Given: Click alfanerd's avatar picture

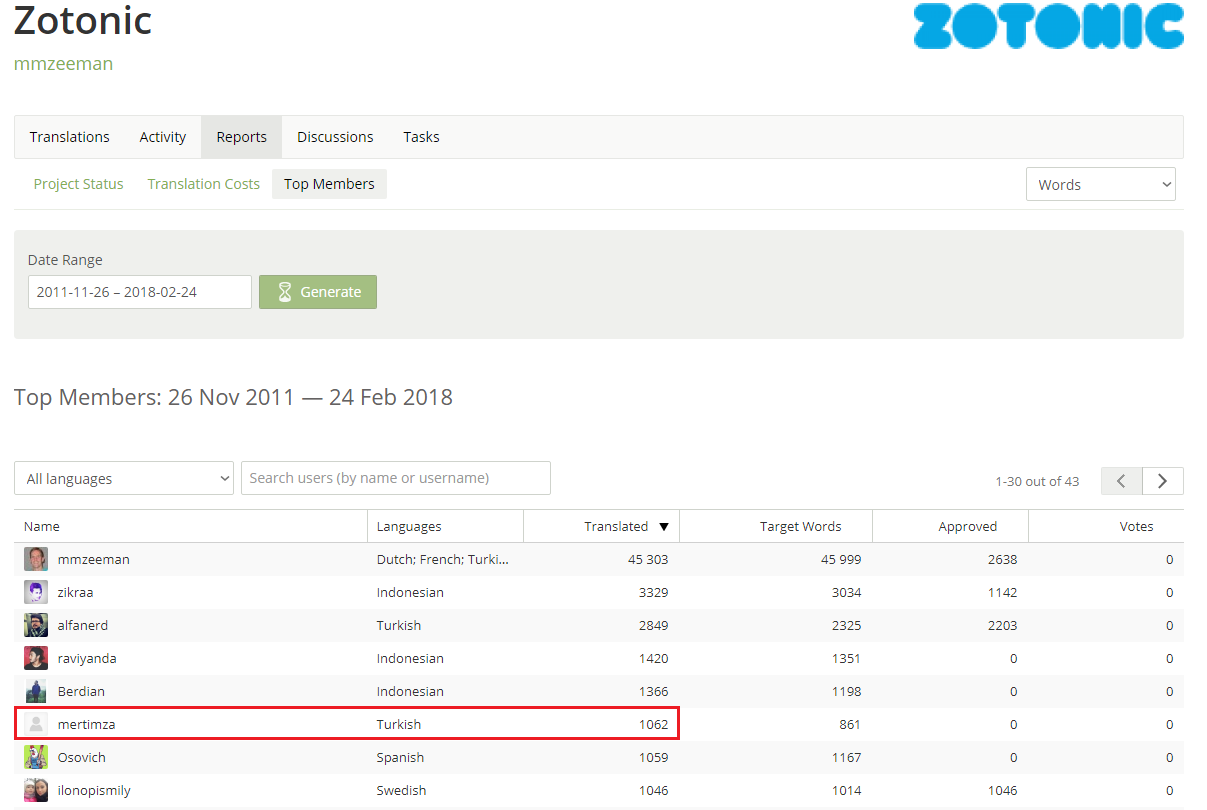Looking at the screenshot, I should (x=36, y=625).
